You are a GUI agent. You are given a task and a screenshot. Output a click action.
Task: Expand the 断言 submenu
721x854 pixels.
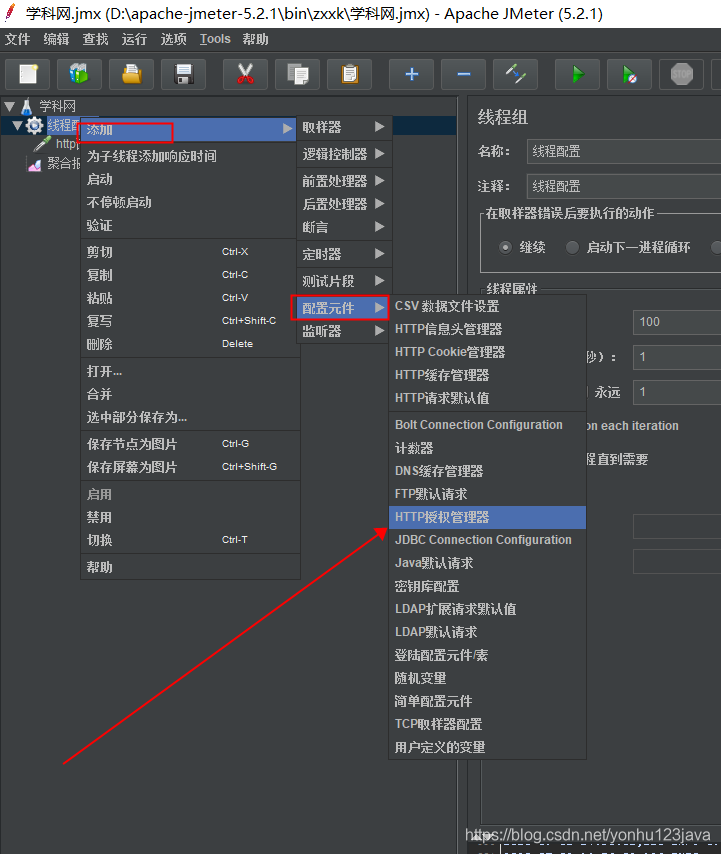coord(344,227)
